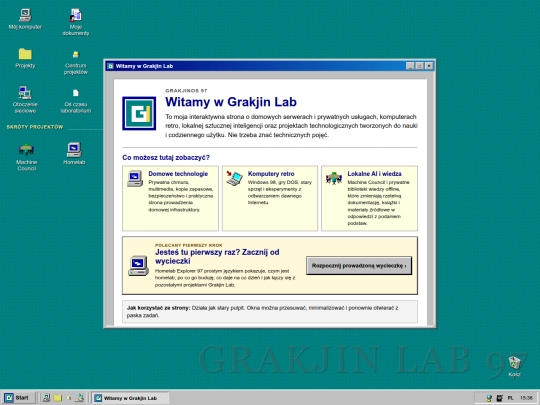Click the folder quick-launch icon in taskbar

[58, 398]
